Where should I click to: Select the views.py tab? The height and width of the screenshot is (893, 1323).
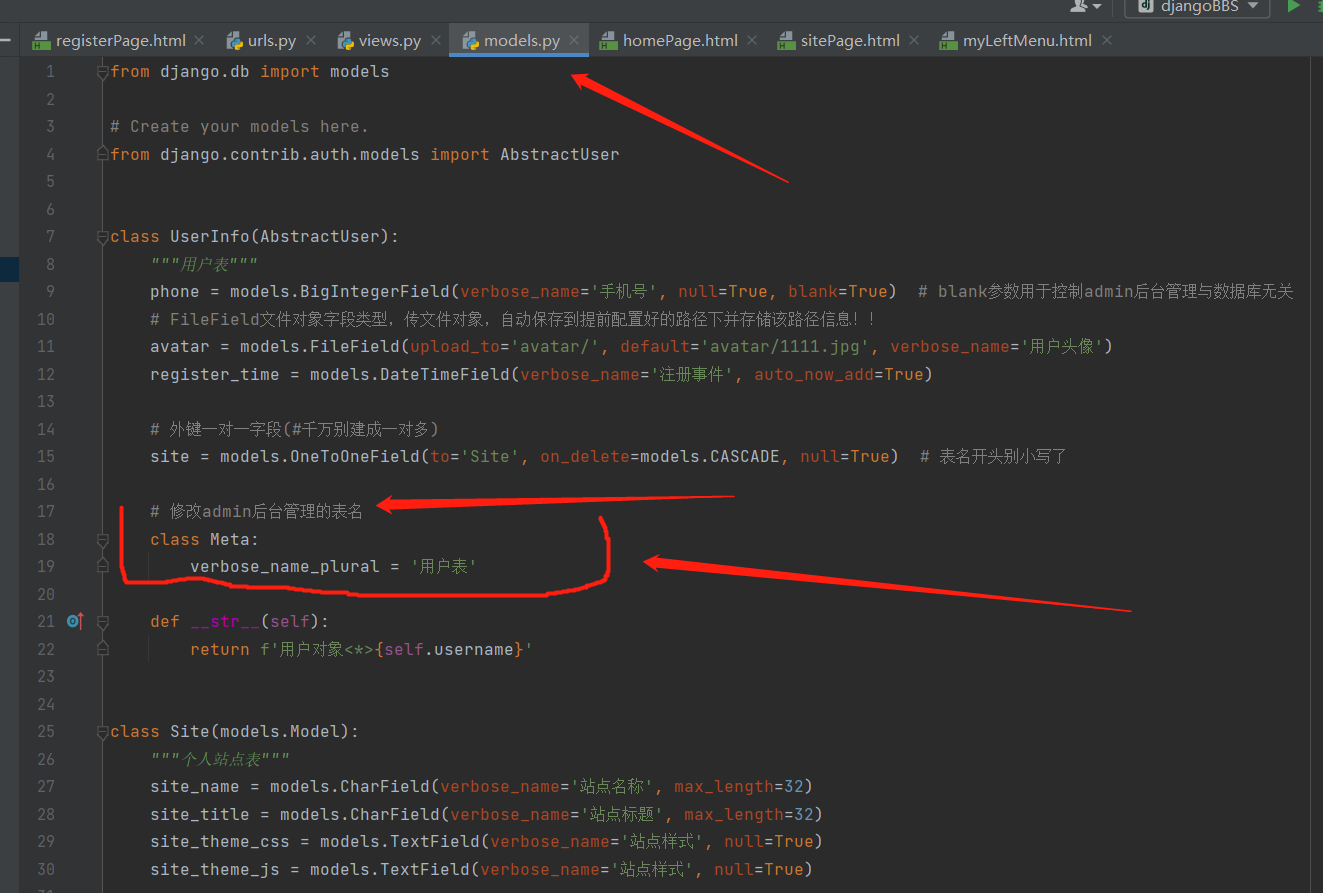(x=390, y=41)
